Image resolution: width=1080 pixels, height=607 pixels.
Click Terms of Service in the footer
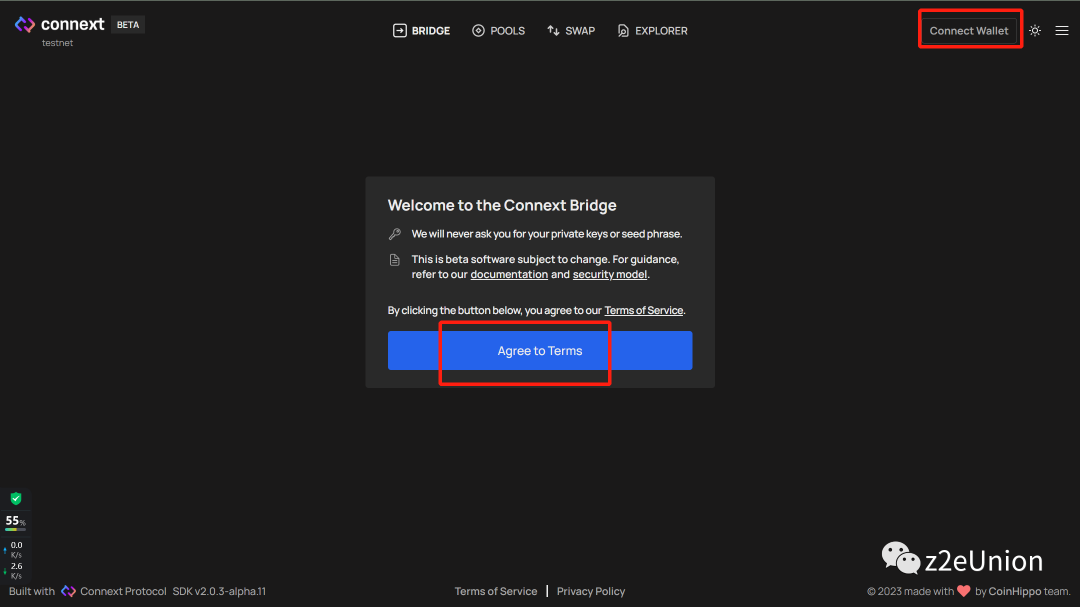[x=496, y=592]
